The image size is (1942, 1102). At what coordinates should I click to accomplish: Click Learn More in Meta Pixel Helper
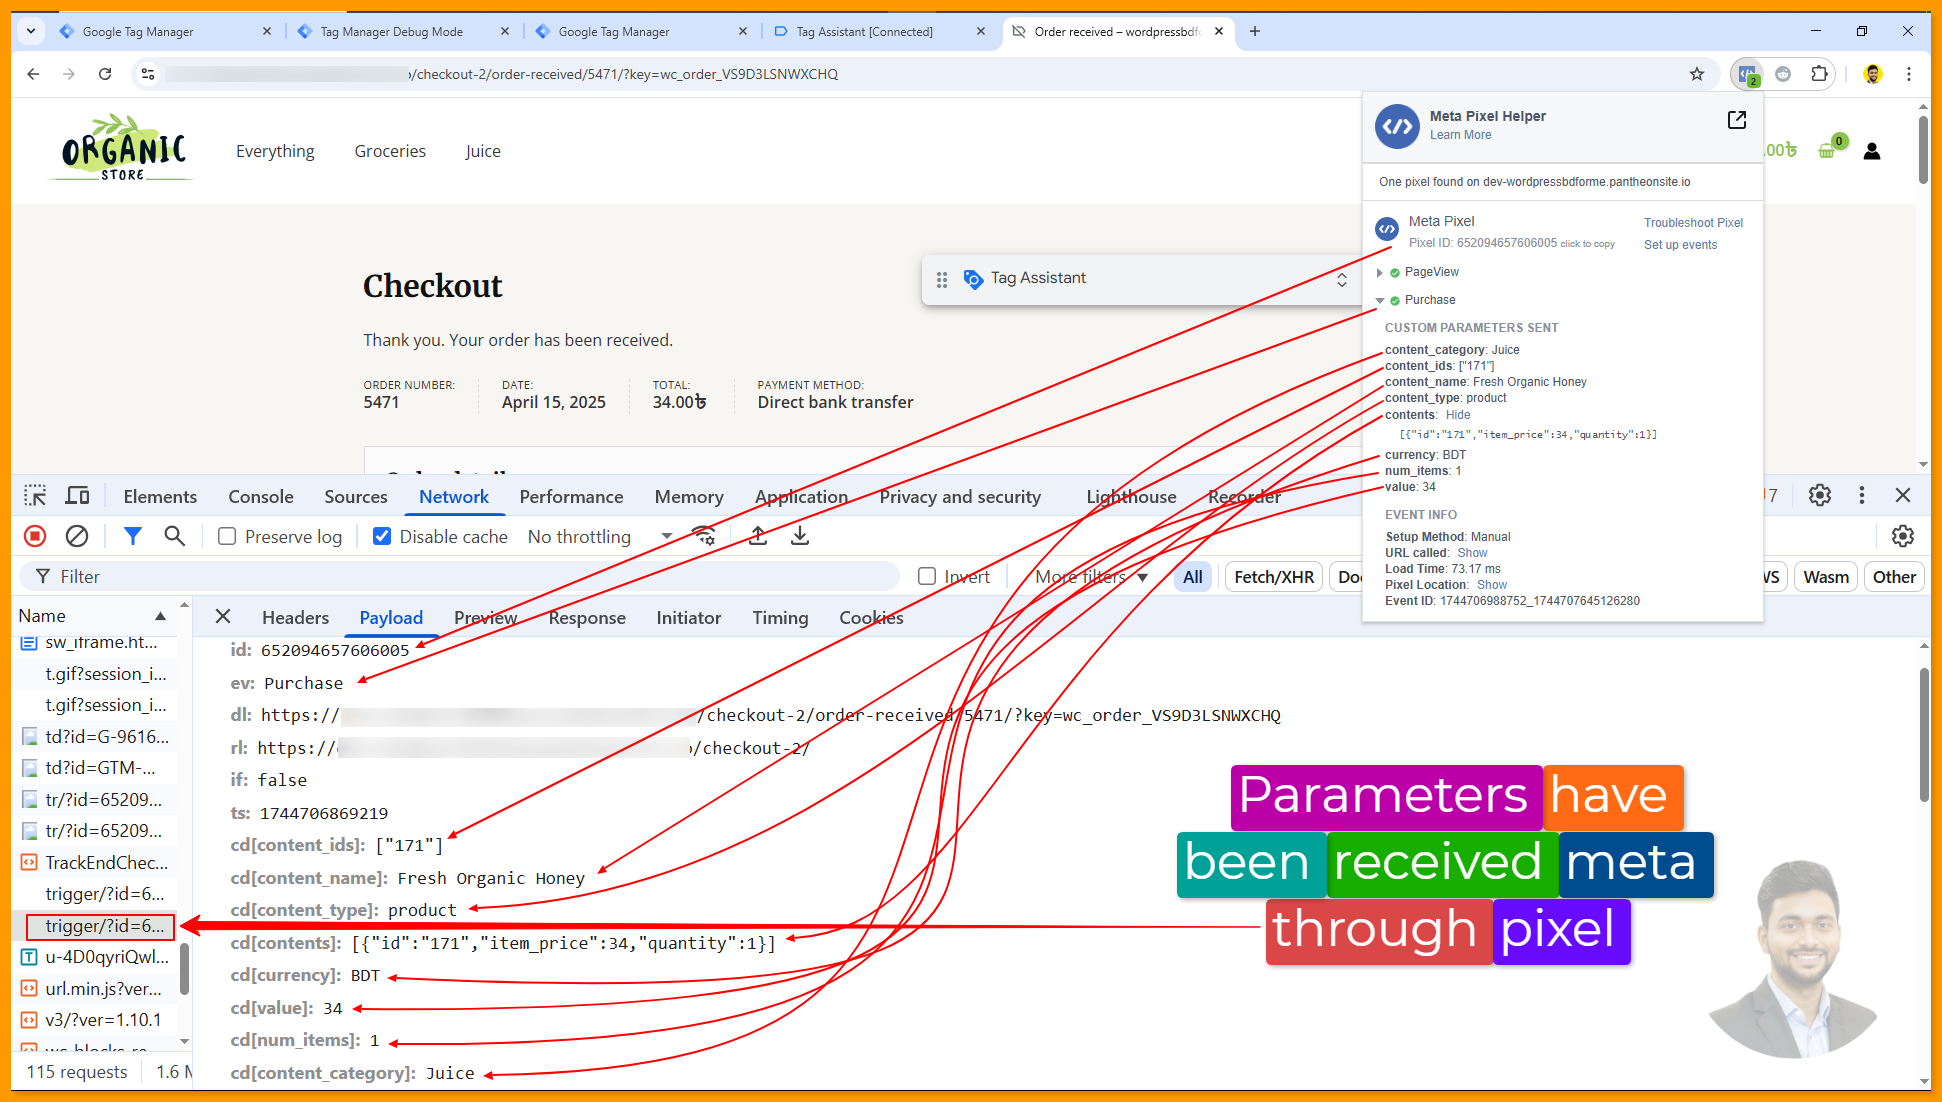tap(1460, 135)
